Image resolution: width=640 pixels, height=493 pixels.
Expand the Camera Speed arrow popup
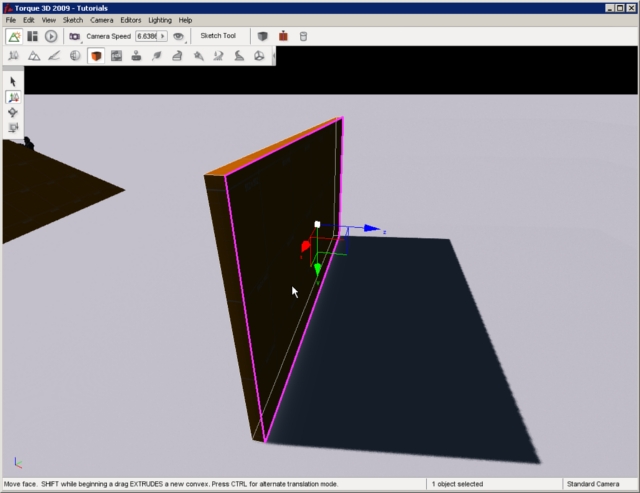(x=163, y=36)
